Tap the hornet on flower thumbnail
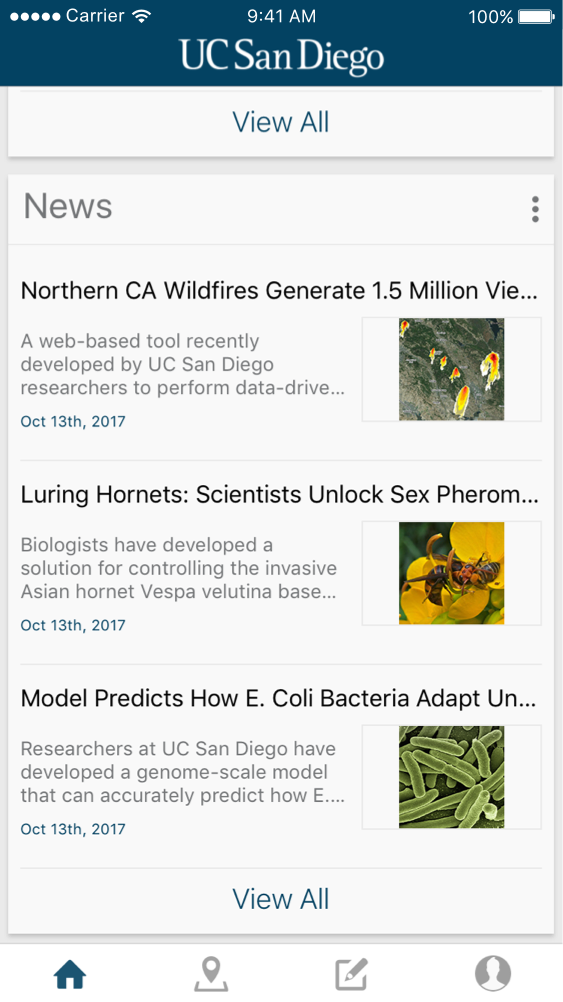 click(452, 573)
